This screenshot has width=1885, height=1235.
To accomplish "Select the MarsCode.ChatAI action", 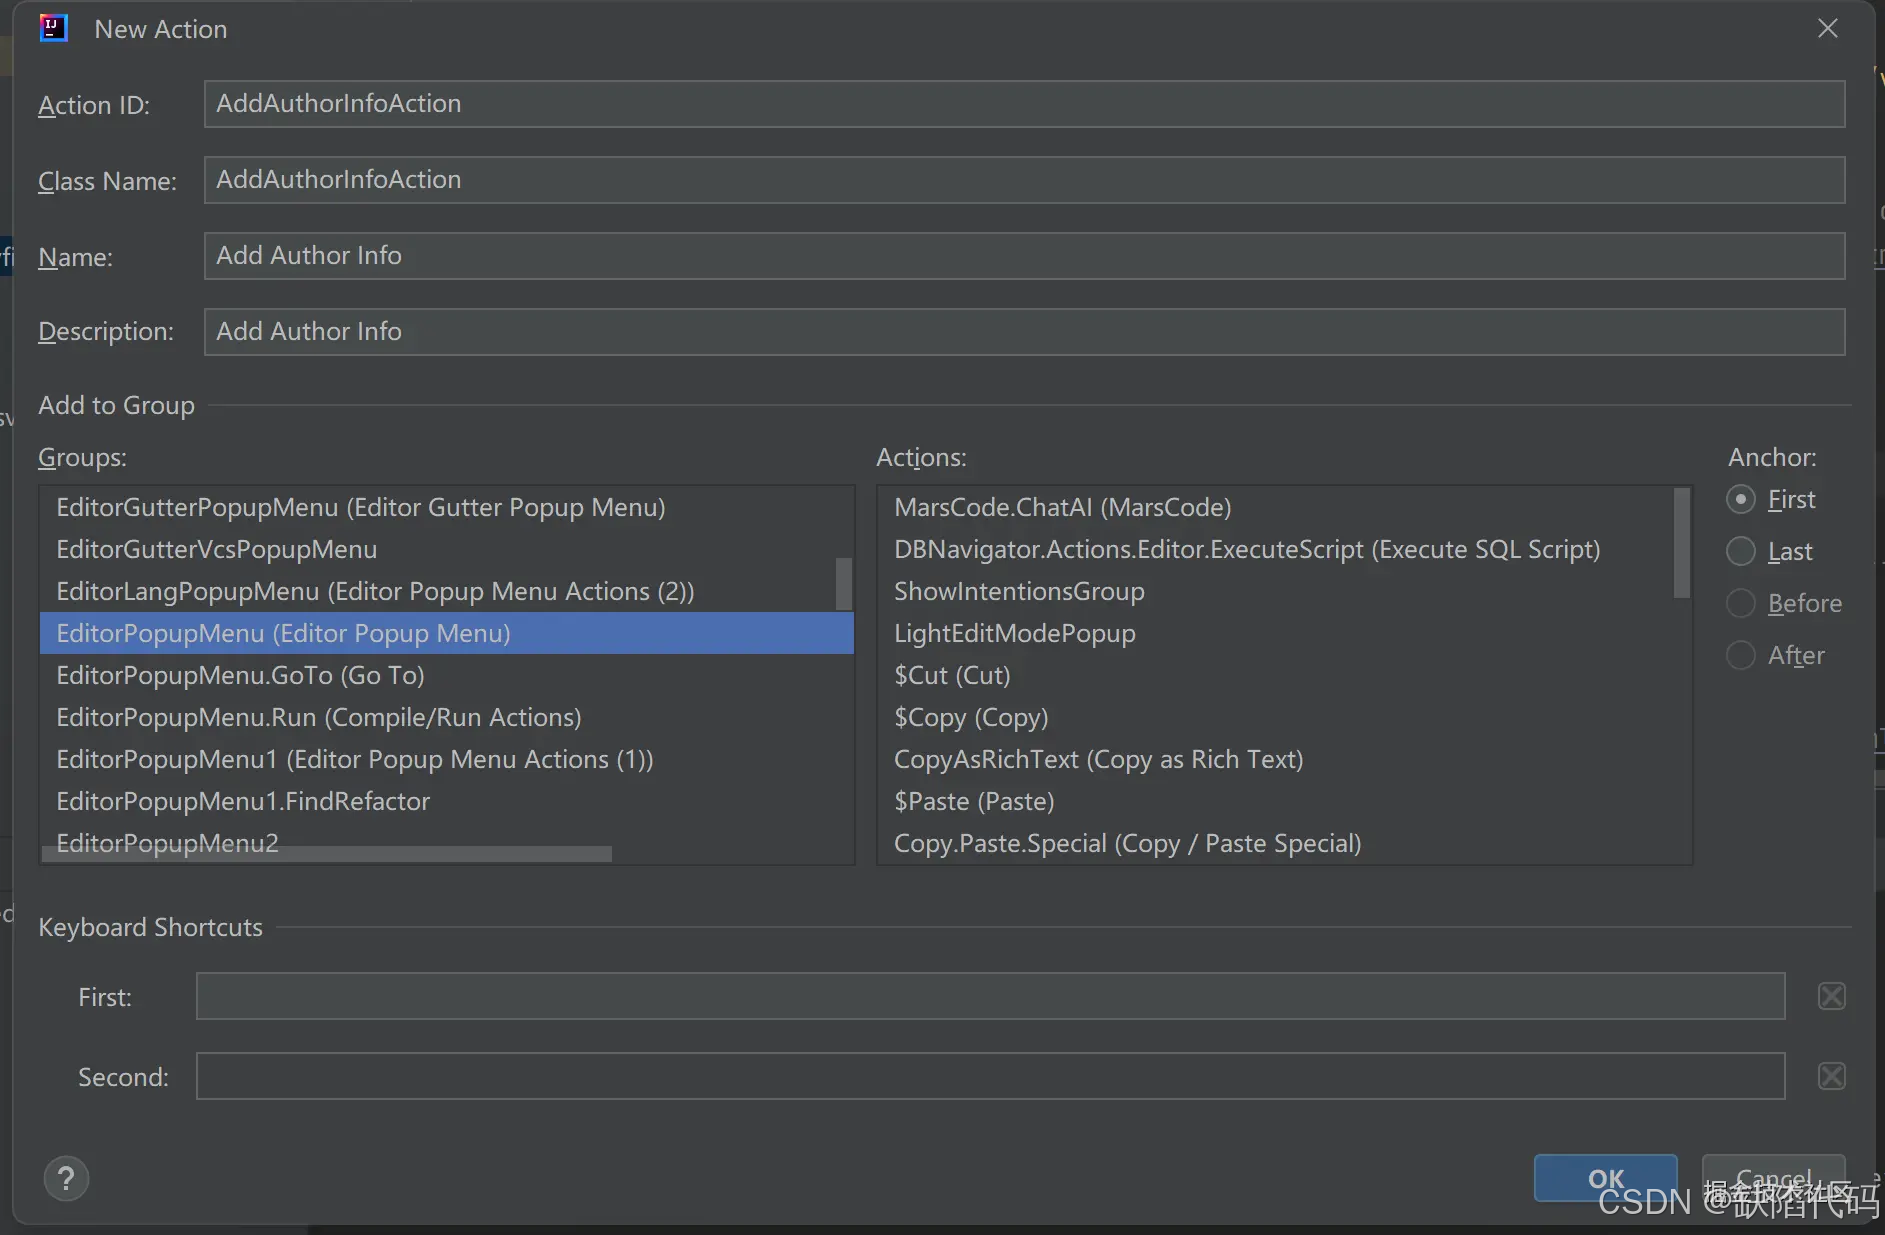I will [1061, 507].
